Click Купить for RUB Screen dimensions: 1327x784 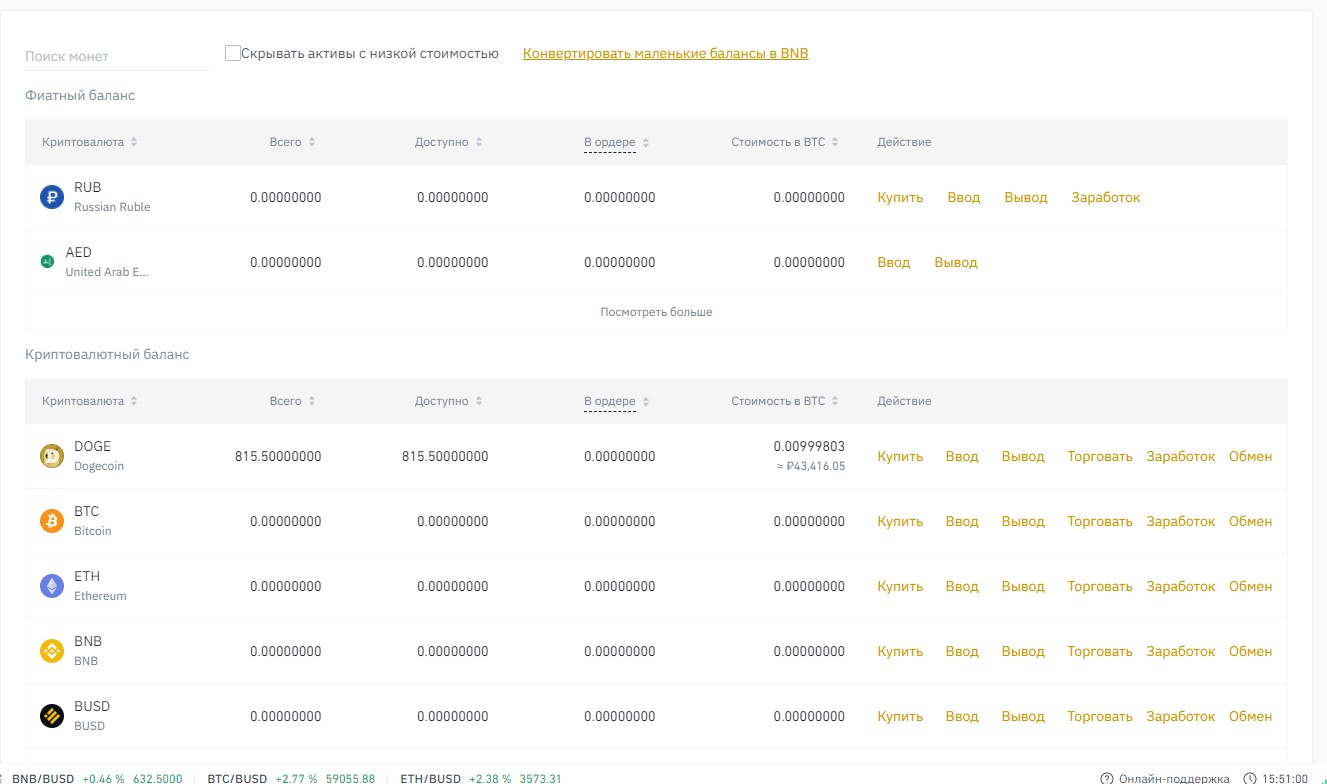pyautogui.click(x=900, y=197)
